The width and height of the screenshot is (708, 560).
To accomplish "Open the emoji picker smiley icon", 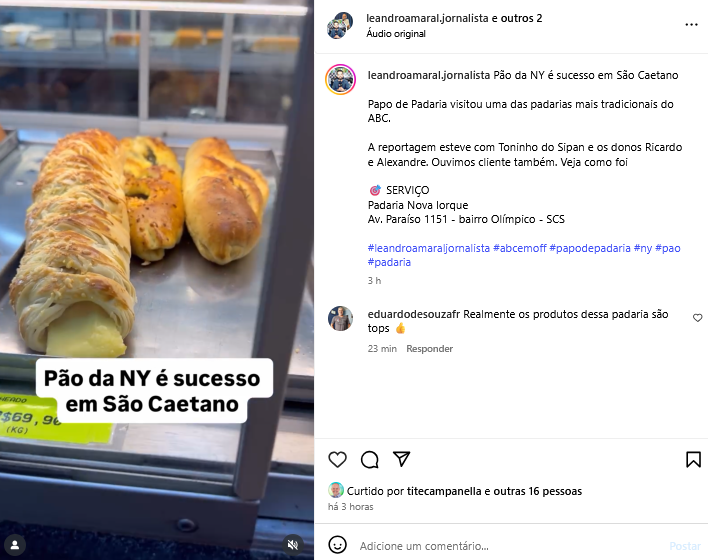I will tap(337, 545).
